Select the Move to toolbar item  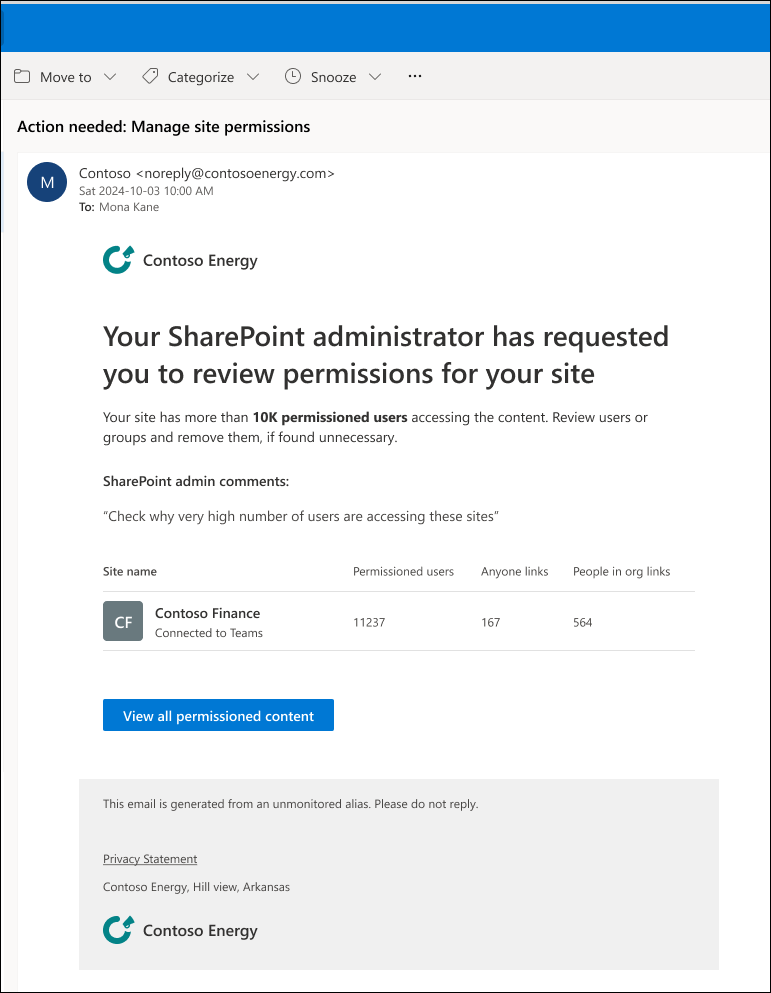coord(66,77)
